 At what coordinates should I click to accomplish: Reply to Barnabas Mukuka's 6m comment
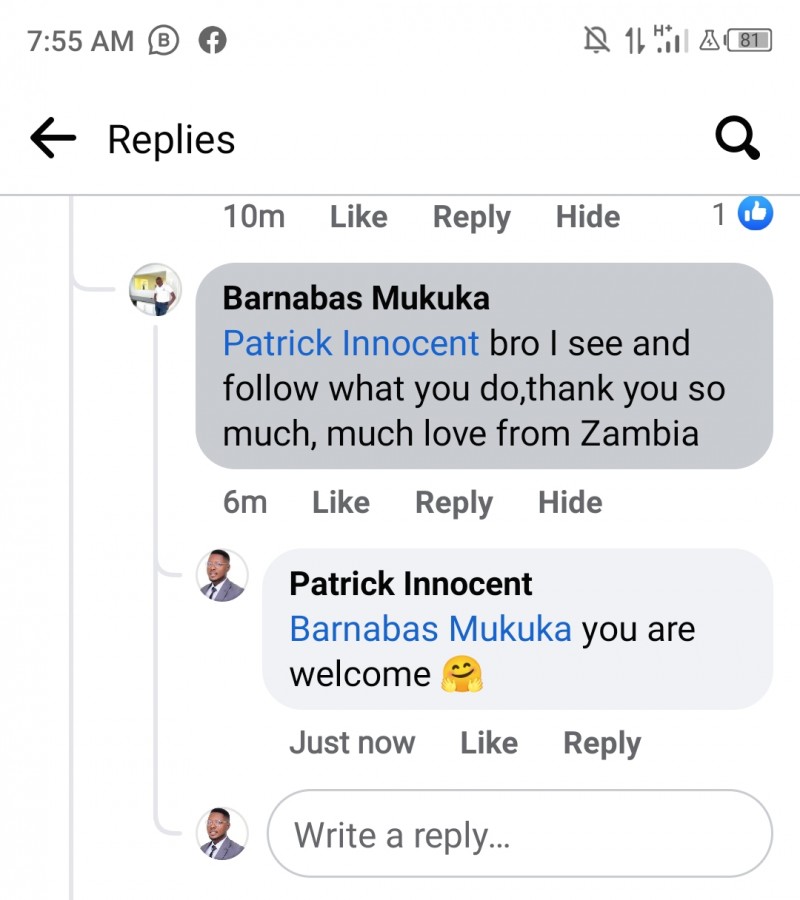coord(454,503)
